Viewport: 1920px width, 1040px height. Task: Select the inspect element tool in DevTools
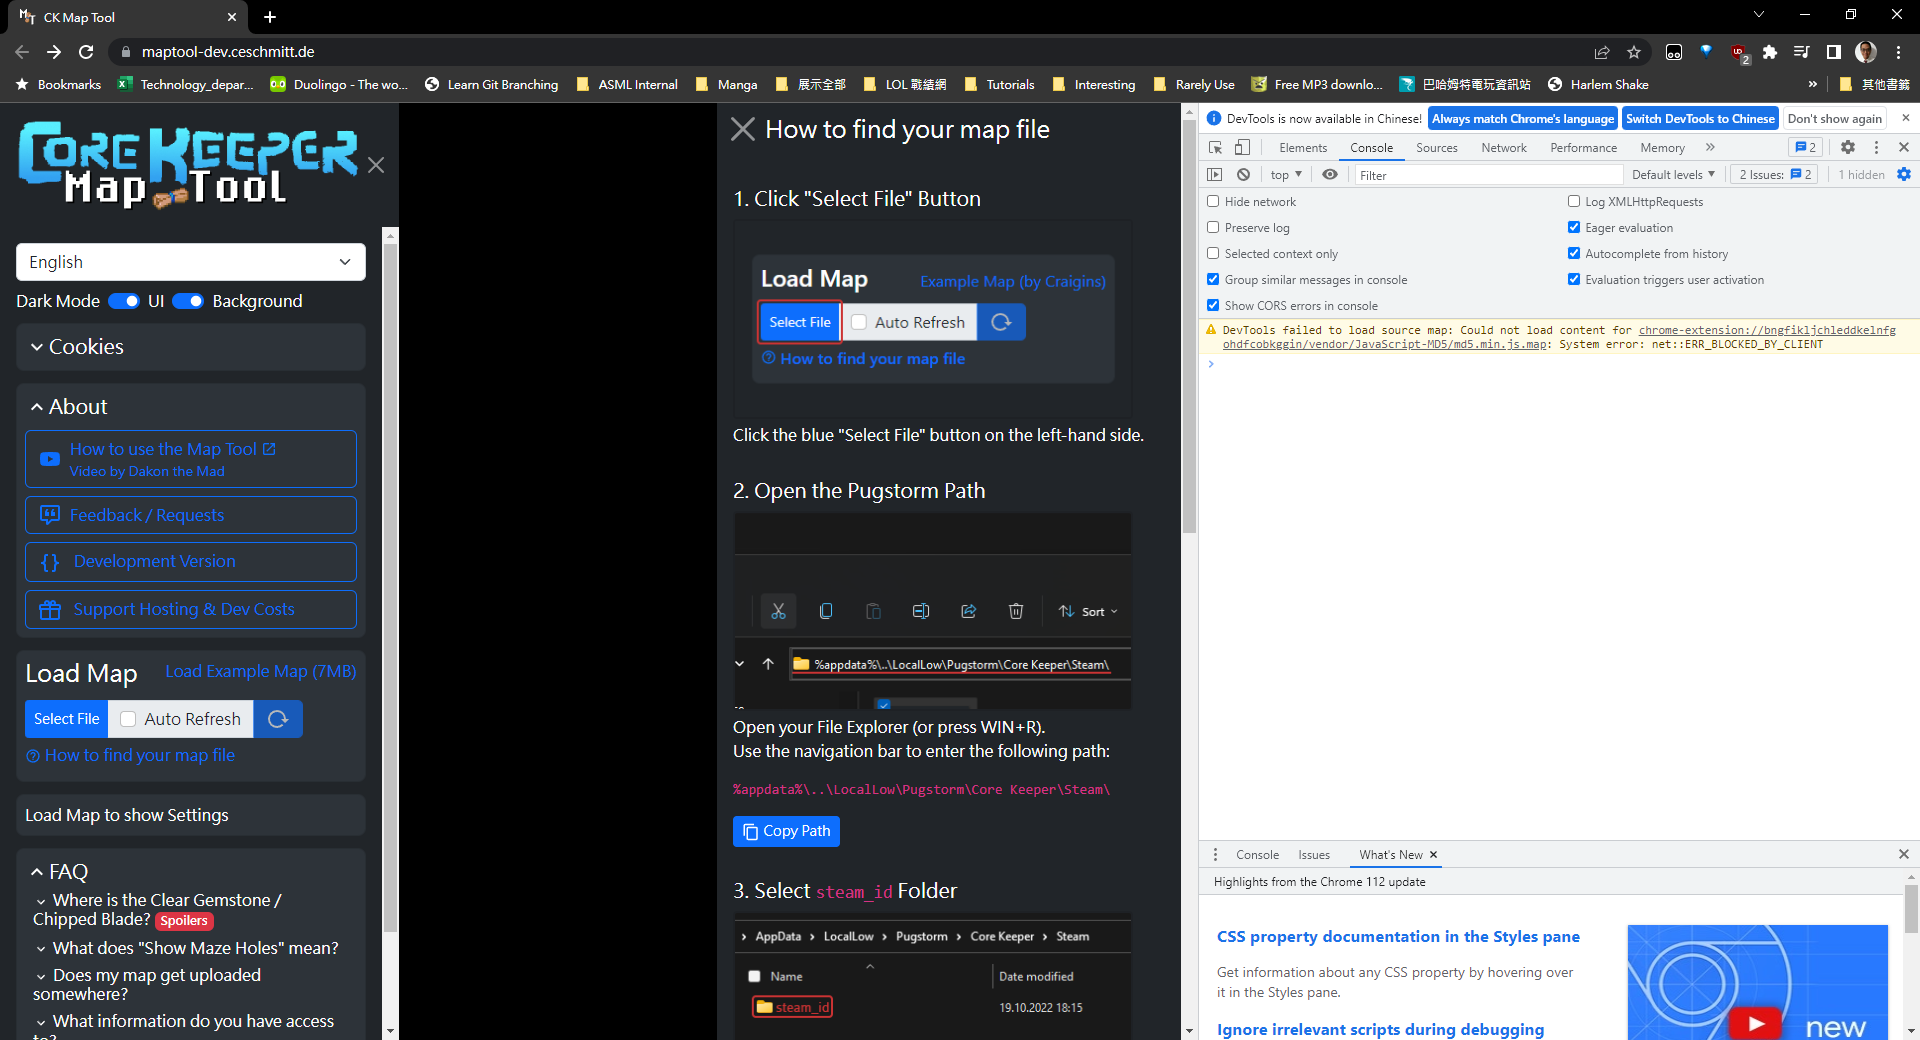pos(1215,147)
